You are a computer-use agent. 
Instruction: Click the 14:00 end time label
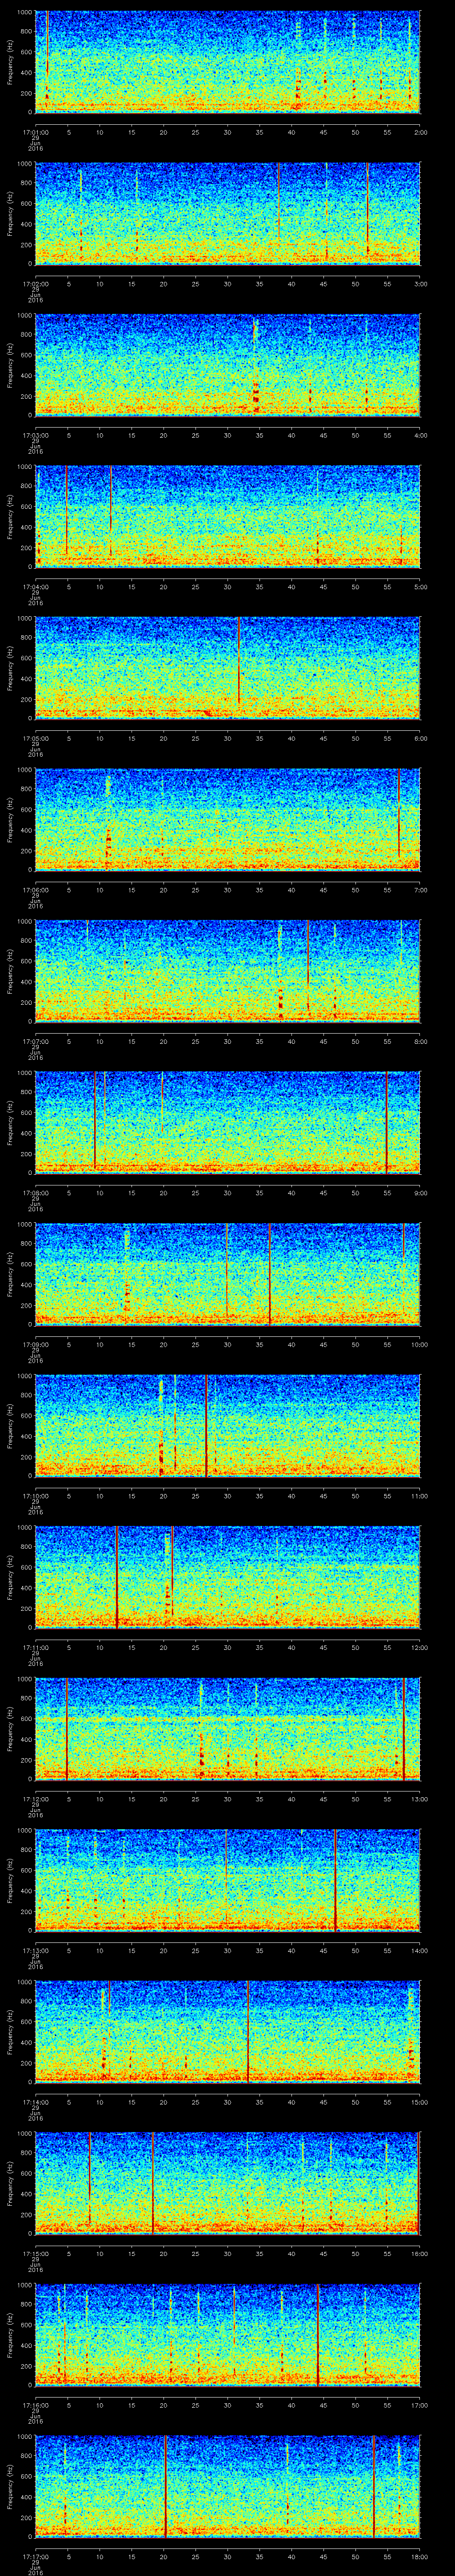coord(420,1950)
